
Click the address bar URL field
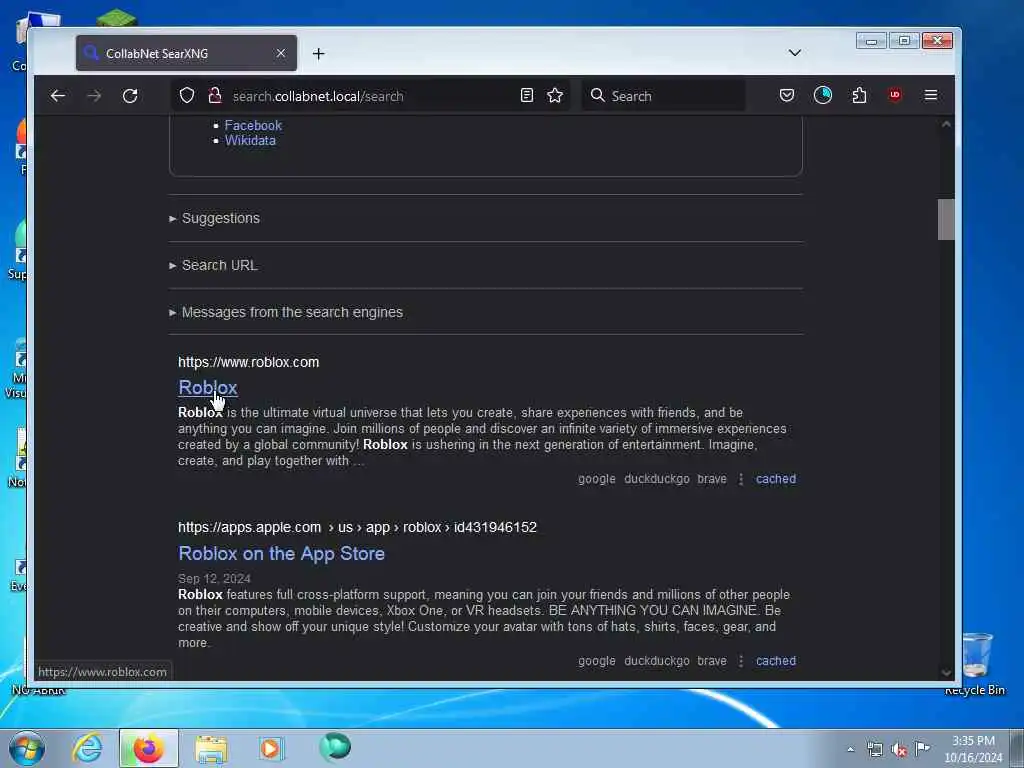pyautogui.click(x=372, y=96)
